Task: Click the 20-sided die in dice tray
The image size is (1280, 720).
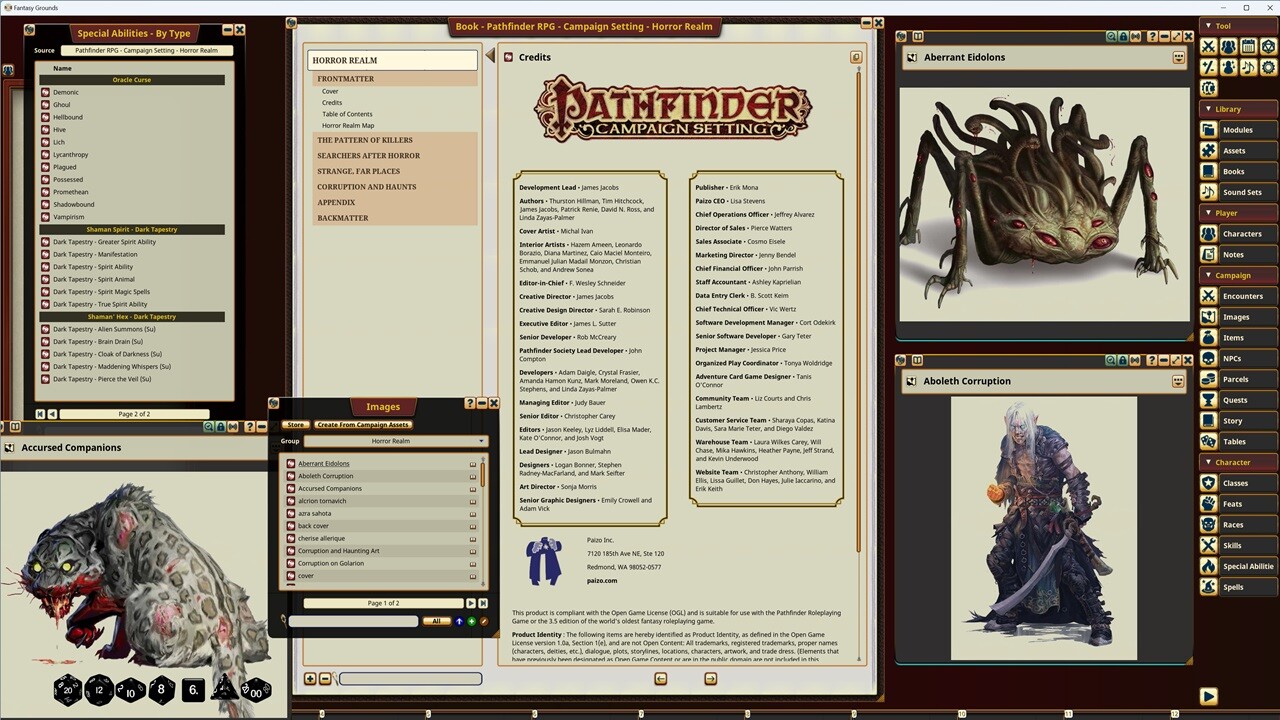Action: [68, 689]
